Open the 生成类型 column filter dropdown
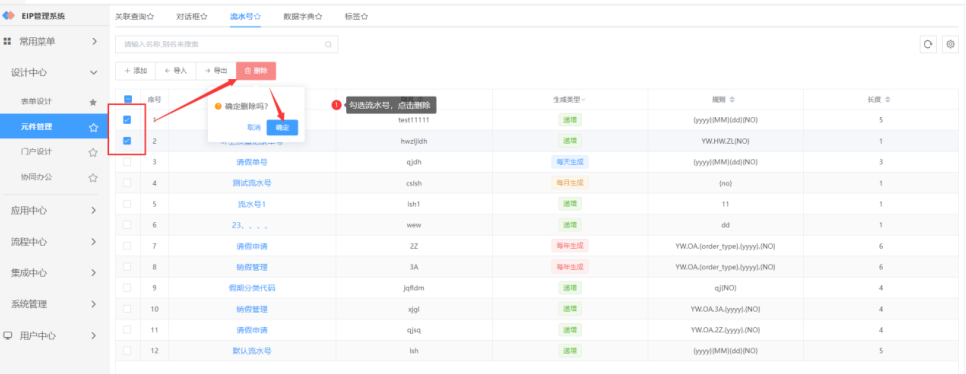 tap(583, 99)
